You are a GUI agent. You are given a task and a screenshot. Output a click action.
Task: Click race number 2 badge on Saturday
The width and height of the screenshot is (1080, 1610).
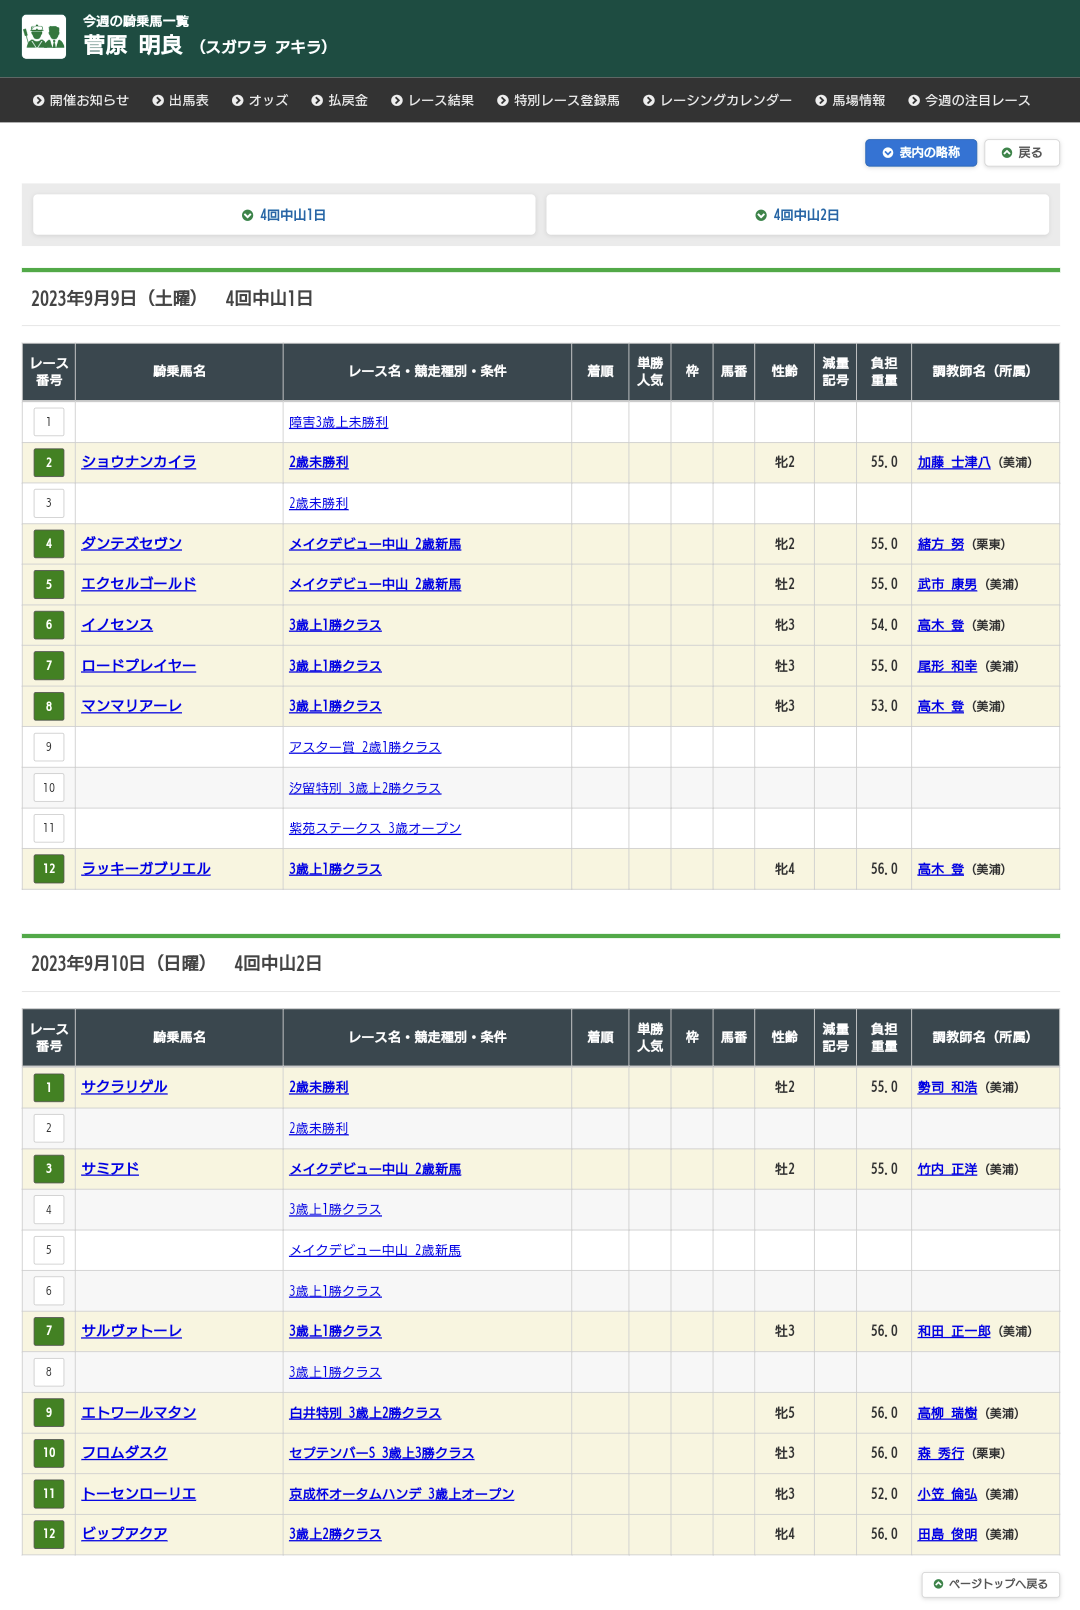point(49,462)
